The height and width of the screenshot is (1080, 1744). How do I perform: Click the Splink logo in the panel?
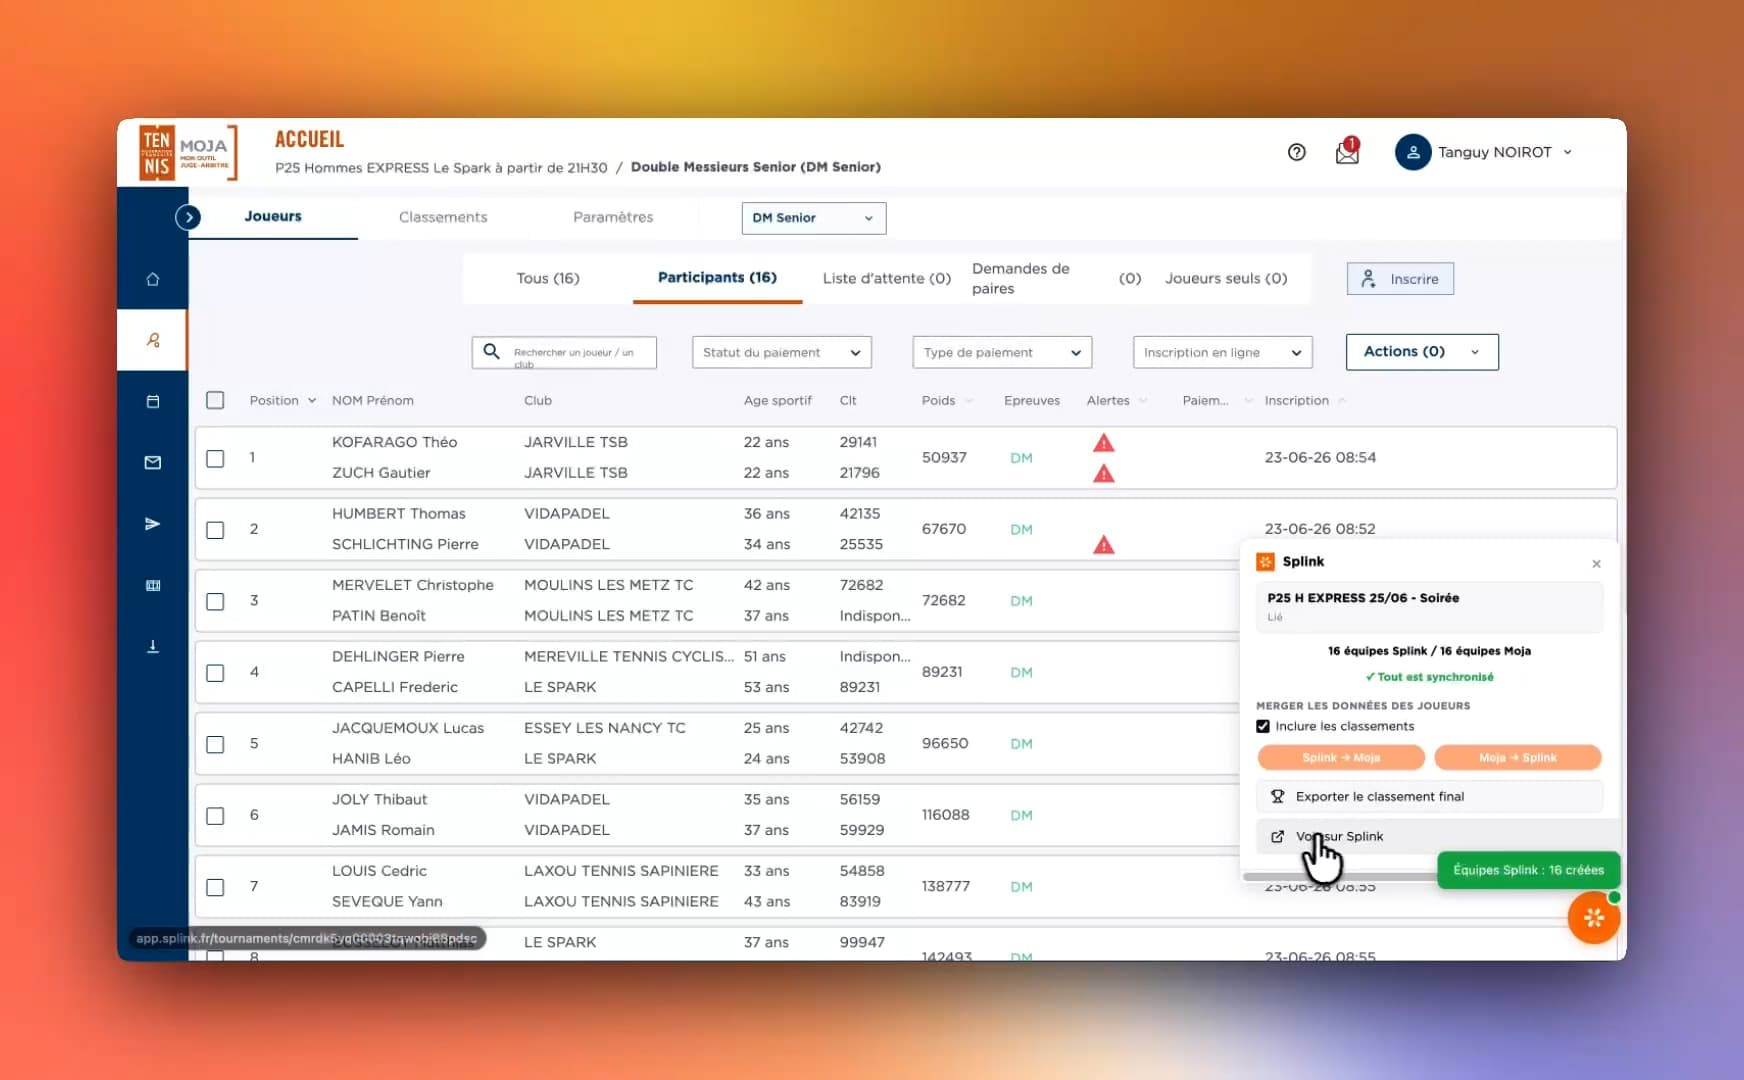(1265, 562)
